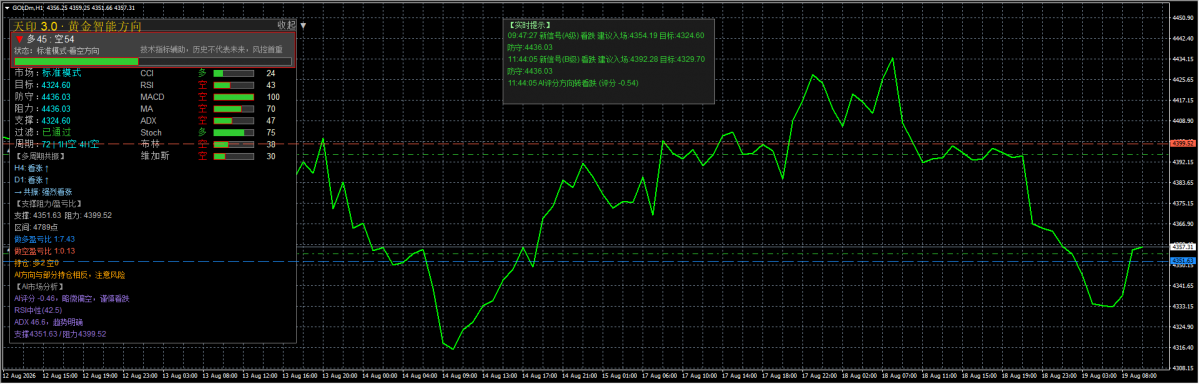Click the '支撑4351.63 / 阻力4399.52' summary line
Image resolution: width=1199 pixels, height=384 pixels.
pos(60,334)
